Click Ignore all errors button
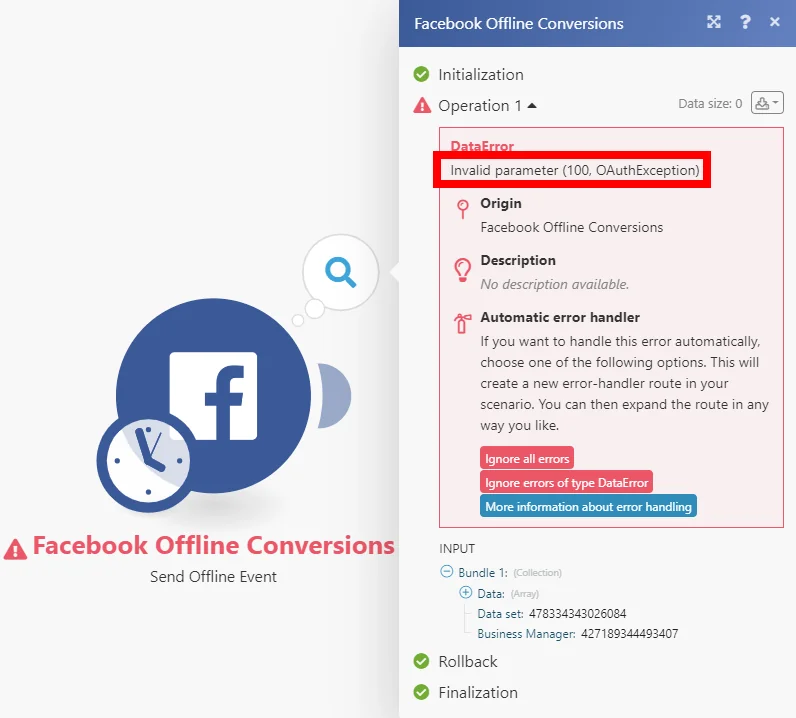The height and width of the screenshot is (718, 796). [x=527, y=458]
